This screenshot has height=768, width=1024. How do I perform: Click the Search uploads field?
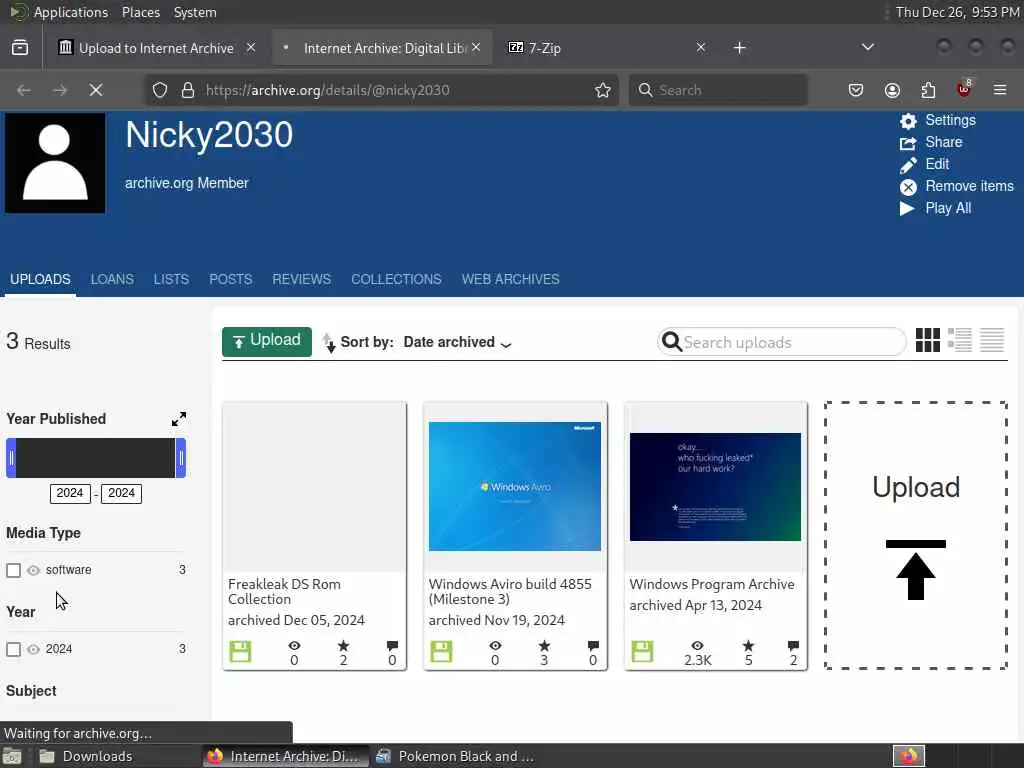[x=782, y=342]
